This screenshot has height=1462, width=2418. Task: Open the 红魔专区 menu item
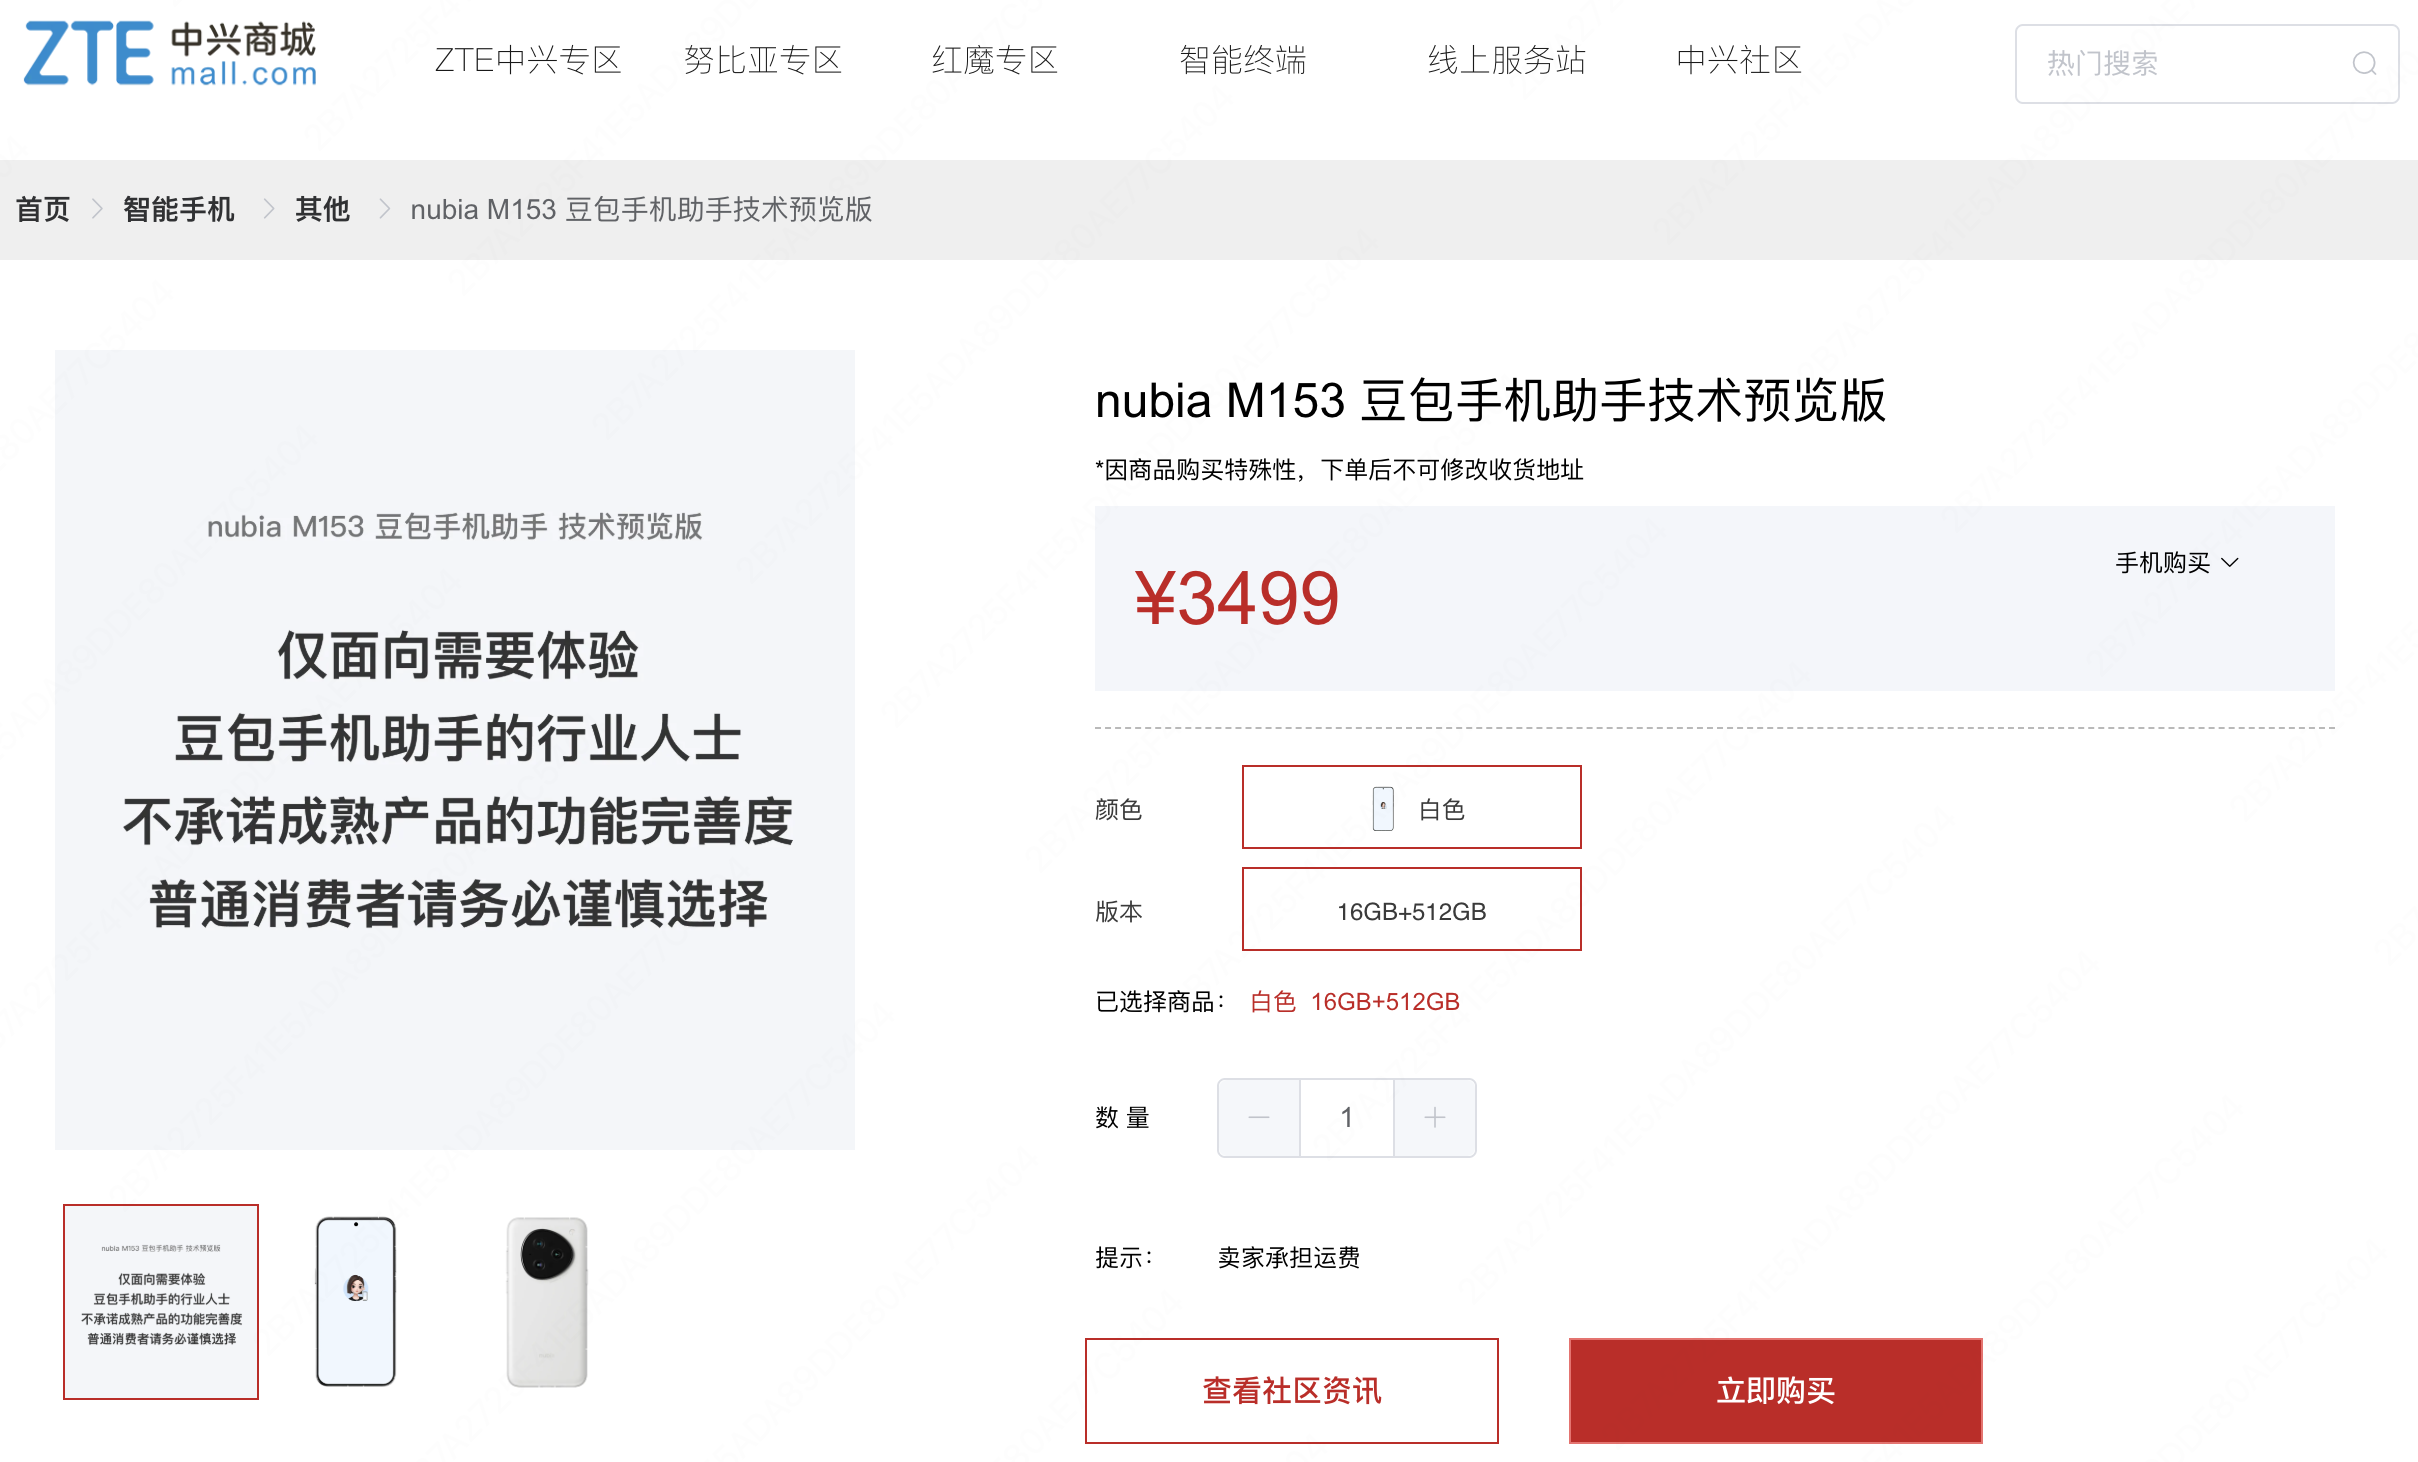[995, 61]
